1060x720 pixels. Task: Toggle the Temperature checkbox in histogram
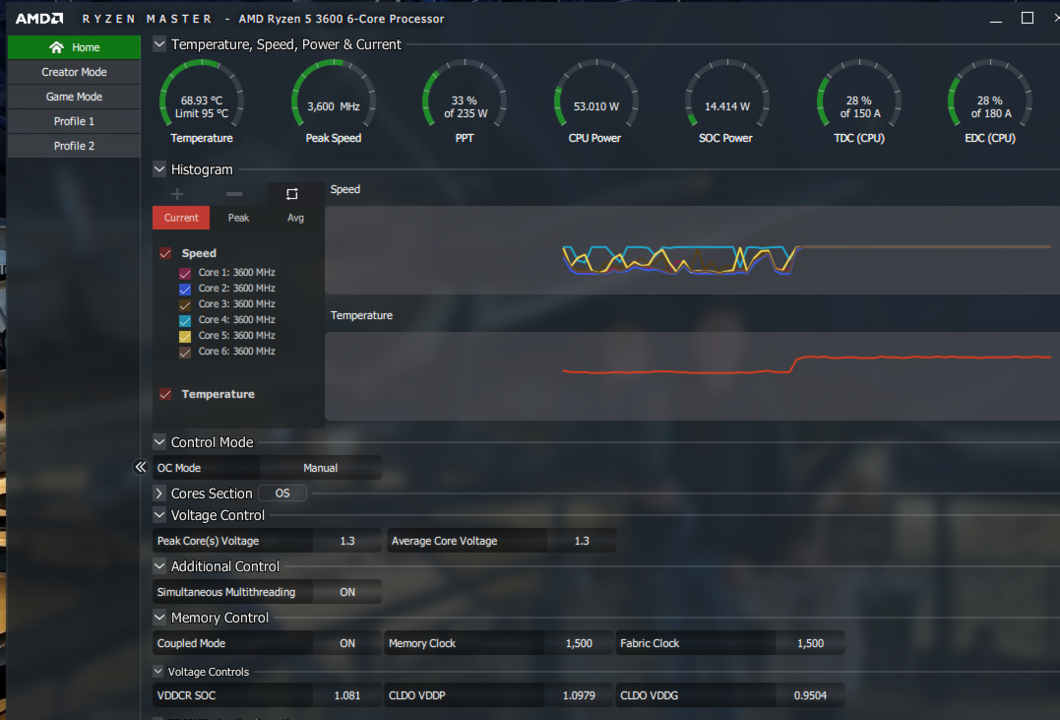(166, 394)
